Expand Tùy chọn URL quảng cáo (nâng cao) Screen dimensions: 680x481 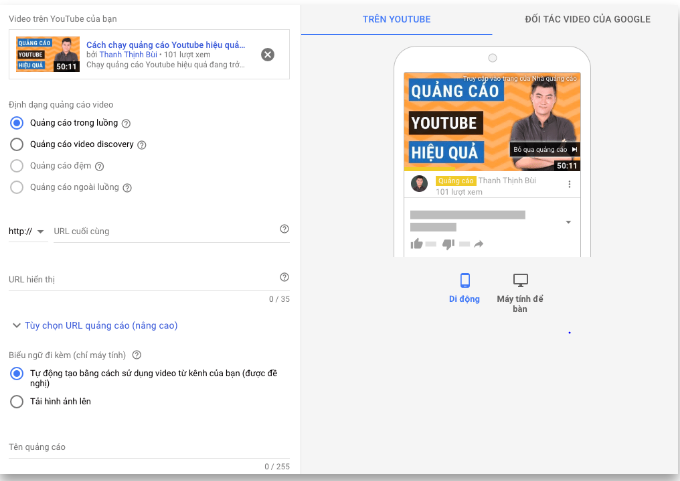click(95, 325)
